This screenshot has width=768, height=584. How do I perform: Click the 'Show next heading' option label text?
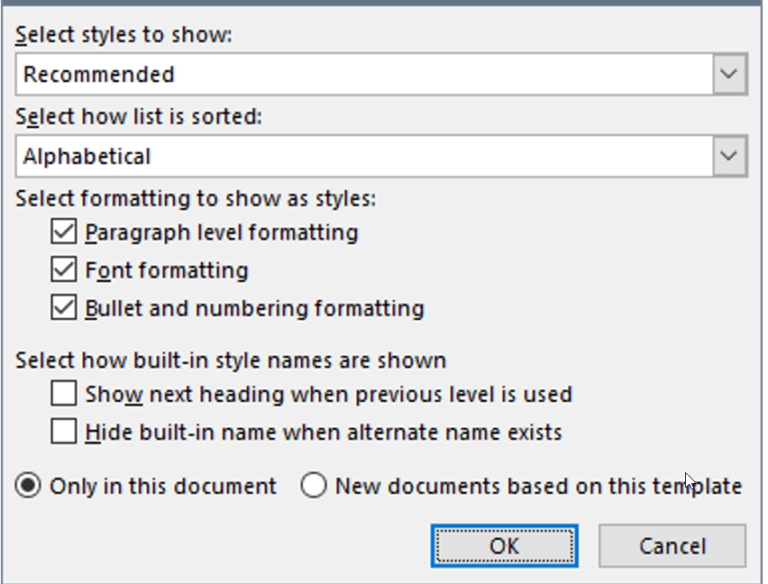pos(329,394)
